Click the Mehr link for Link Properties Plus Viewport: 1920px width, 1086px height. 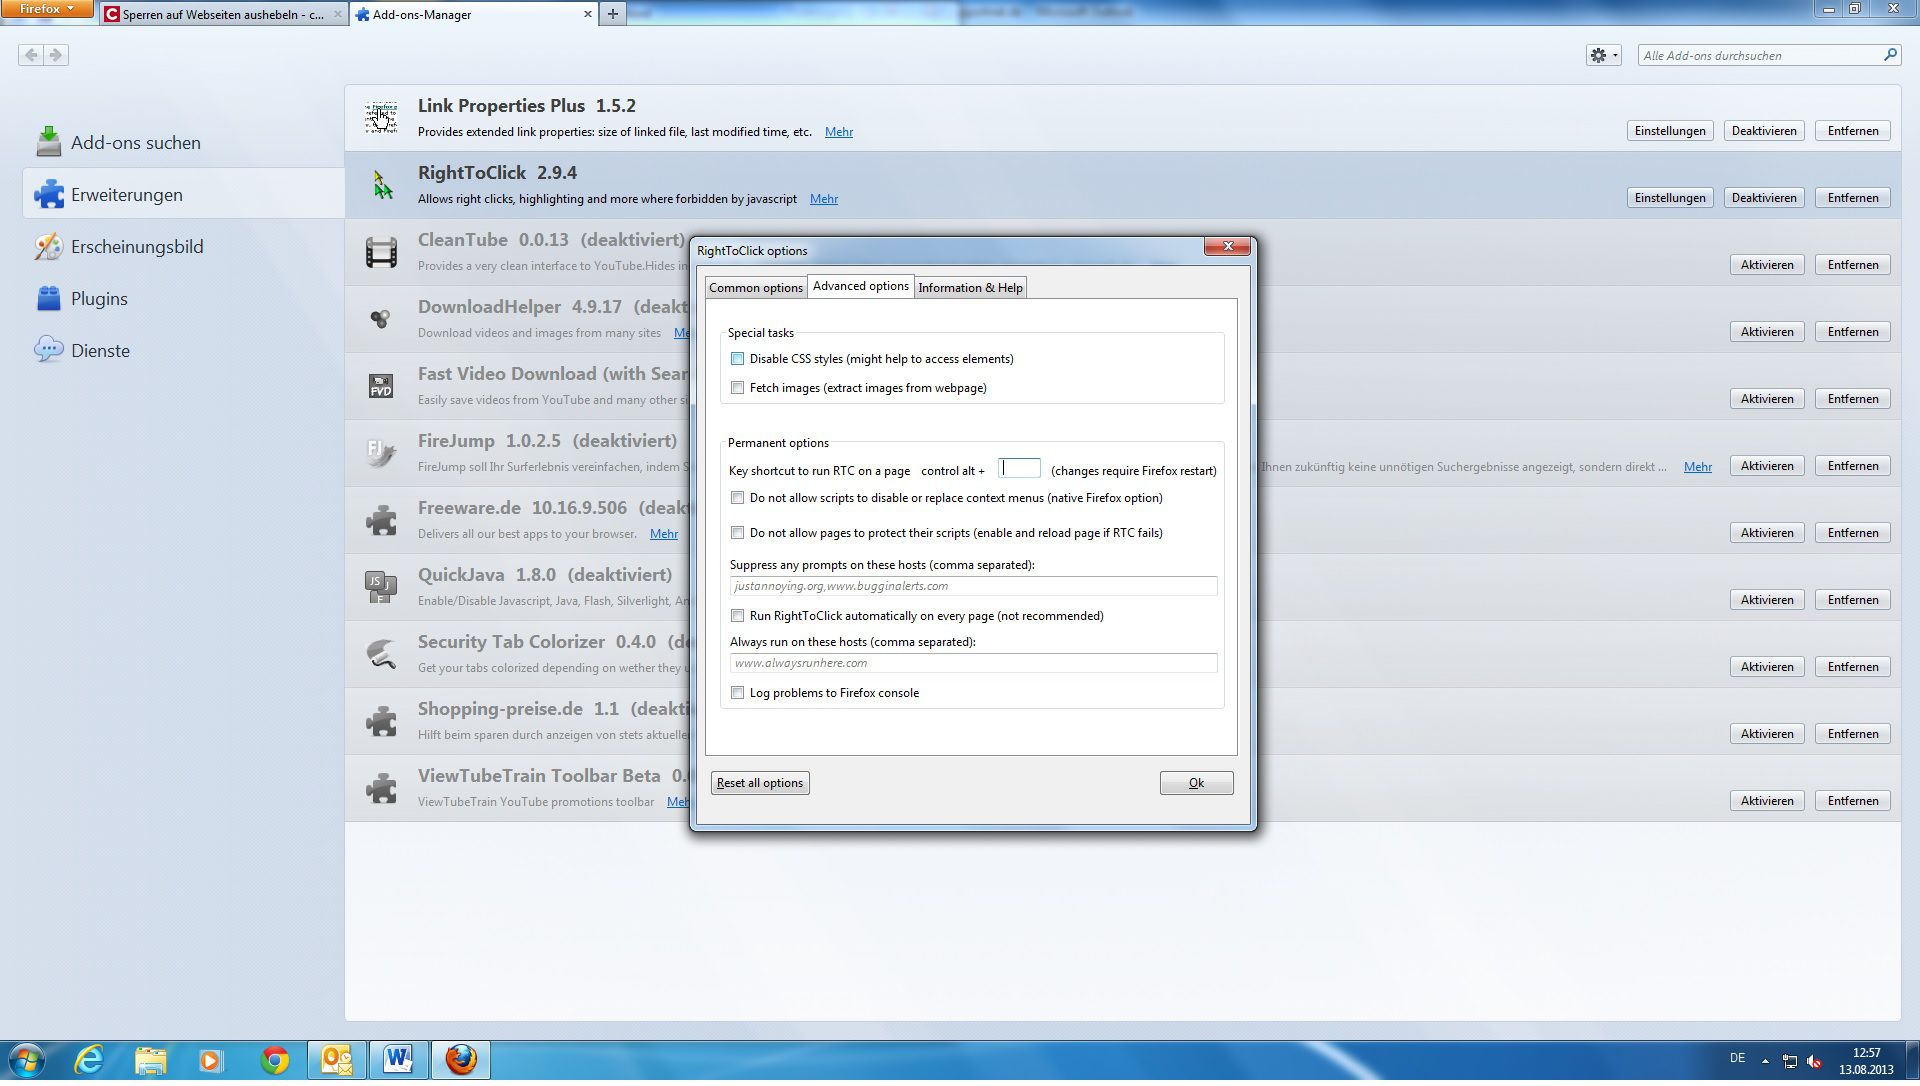pyautogui.click(x=838, y=132)
